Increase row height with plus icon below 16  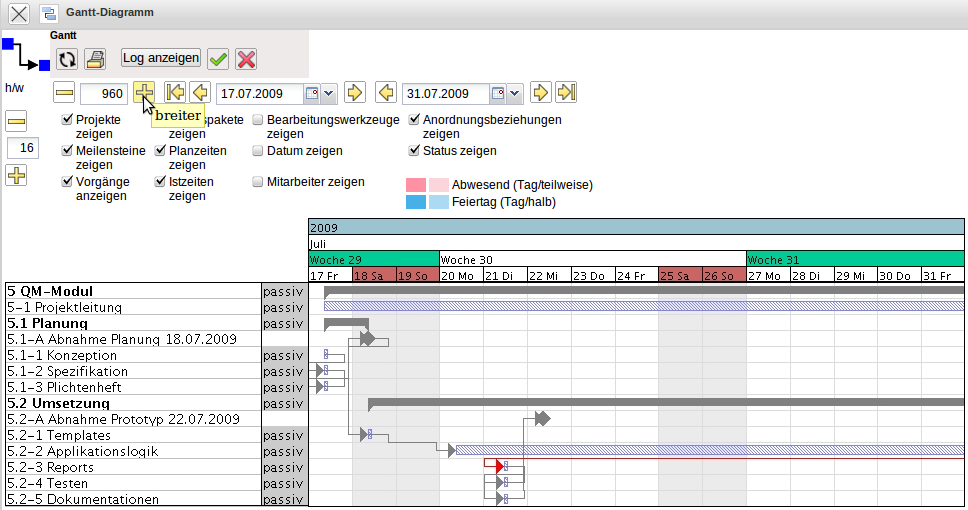pyautogui.click(x=16, y=176)
